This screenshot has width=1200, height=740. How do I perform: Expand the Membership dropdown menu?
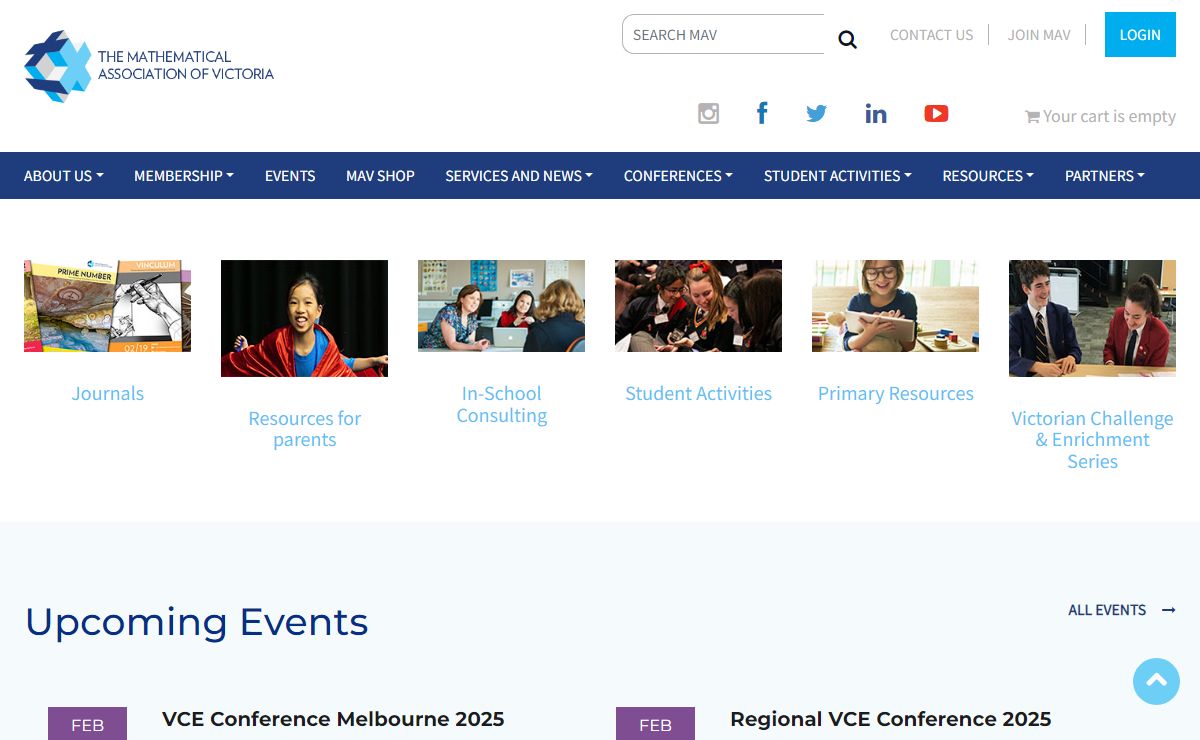184,176
